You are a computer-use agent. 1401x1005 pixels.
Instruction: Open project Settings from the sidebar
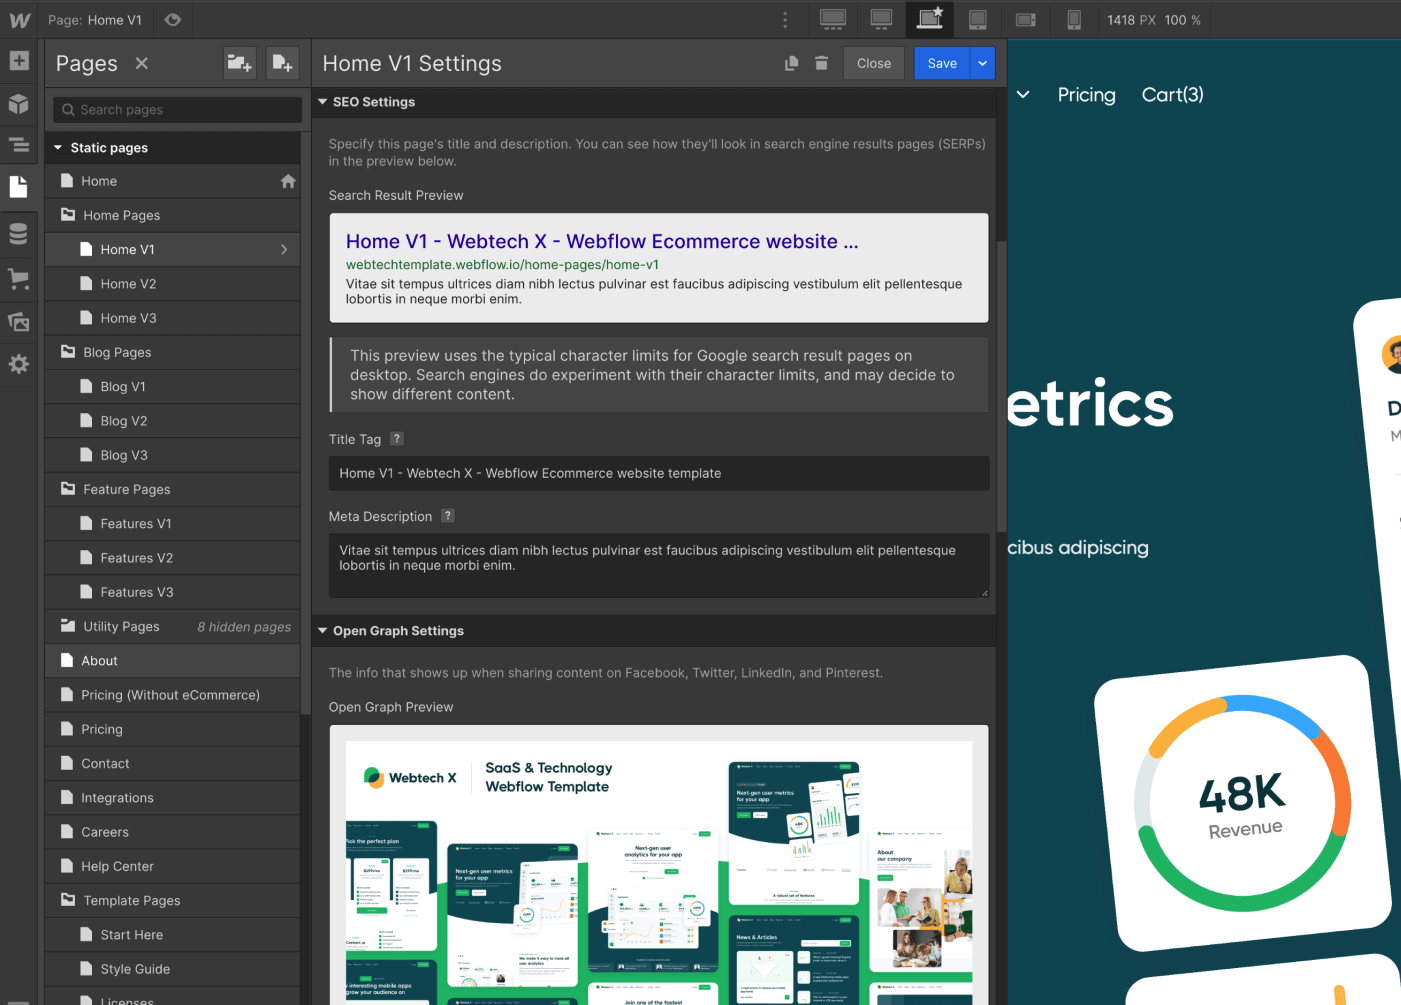pos(19,364)
